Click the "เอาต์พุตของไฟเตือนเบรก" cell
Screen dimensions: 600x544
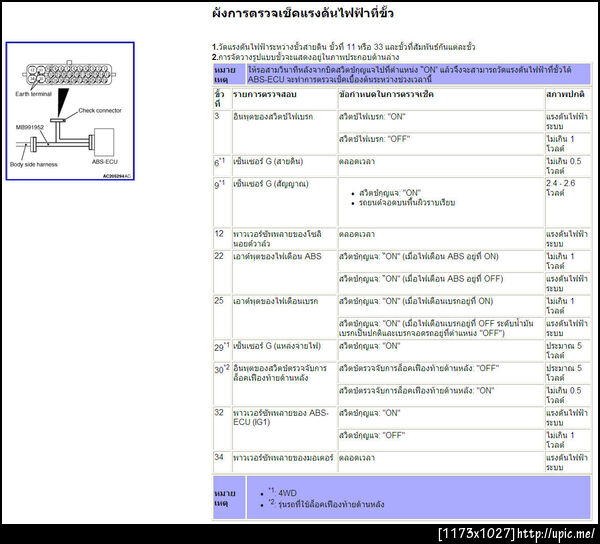pos(284,317)
